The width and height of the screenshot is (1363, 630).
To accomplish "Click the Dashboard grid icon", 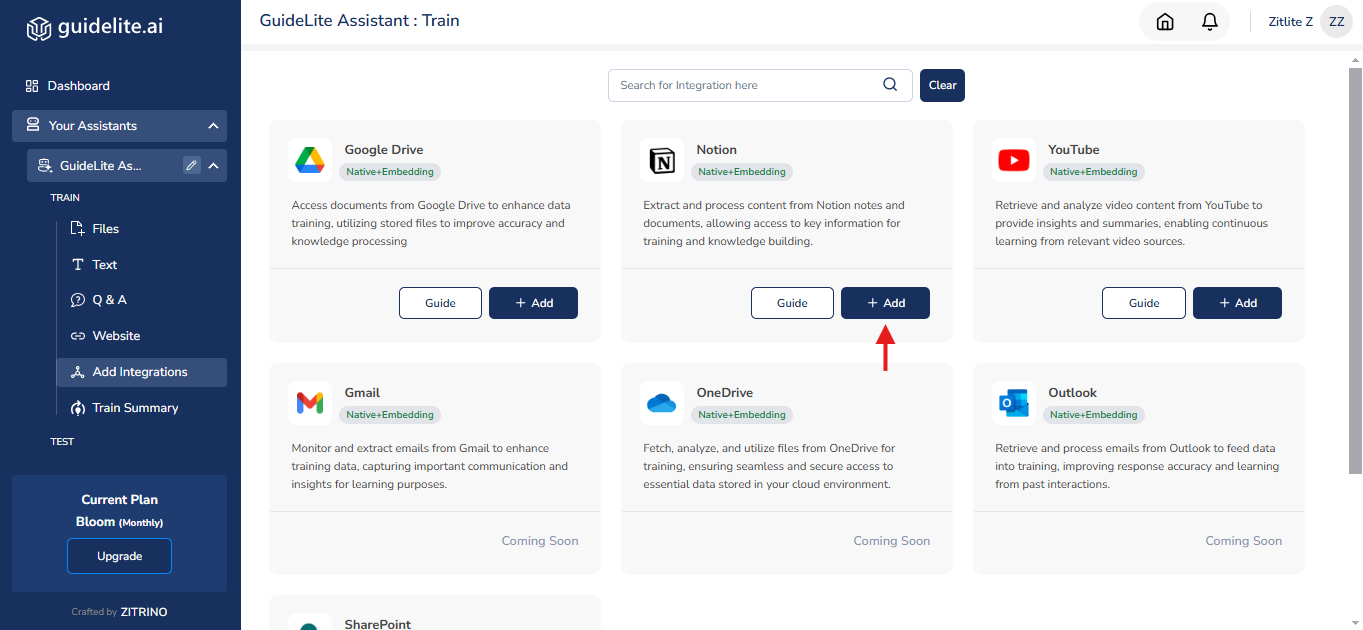I will (x=32, y=86).
